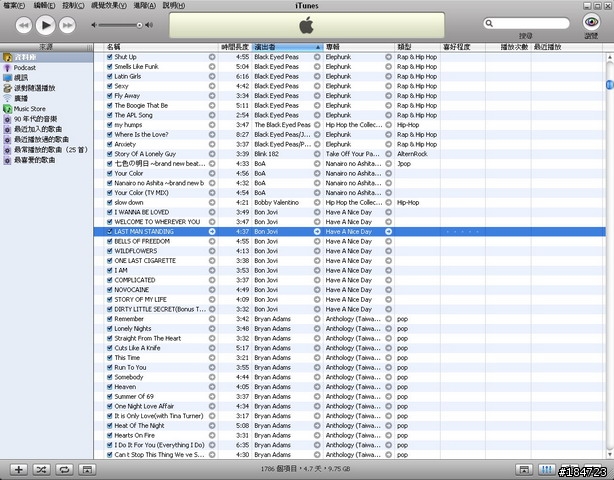Open 90 年代的音樂 smart playlist
The height and width of the screenshot is (480, 614).
click(x=35, y=119)
